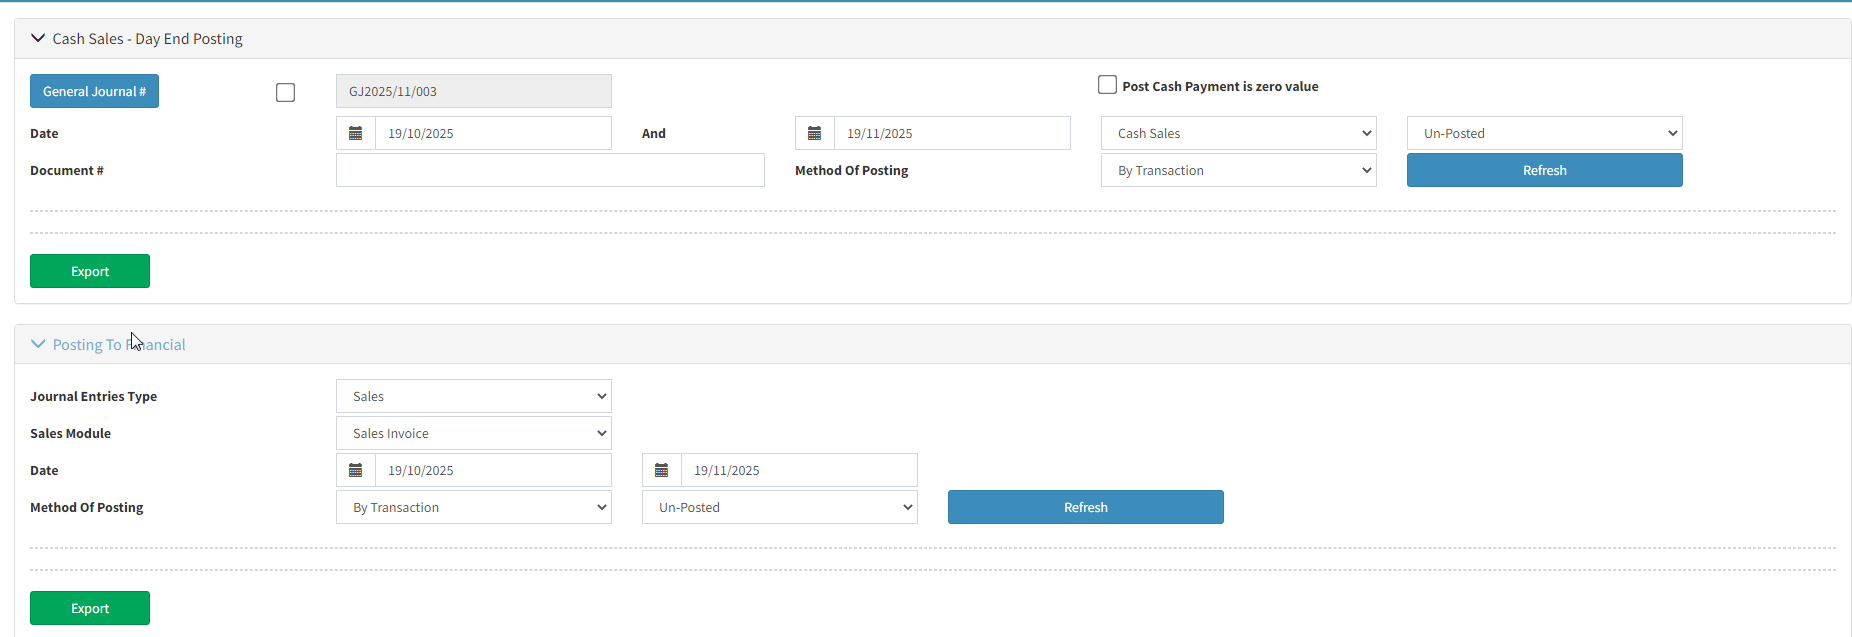The height and width of the screenshot is (637, 1852).
Task: Open calendar for Cash Sales start date
Action: [x=356, y=133]
